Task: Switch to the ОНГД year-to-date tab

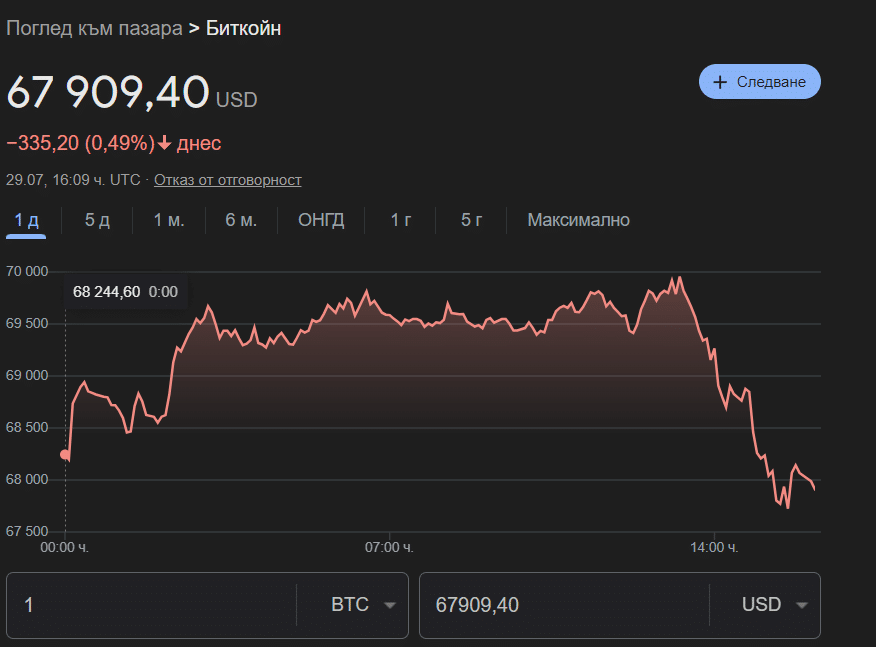Action: click(321, 220)
